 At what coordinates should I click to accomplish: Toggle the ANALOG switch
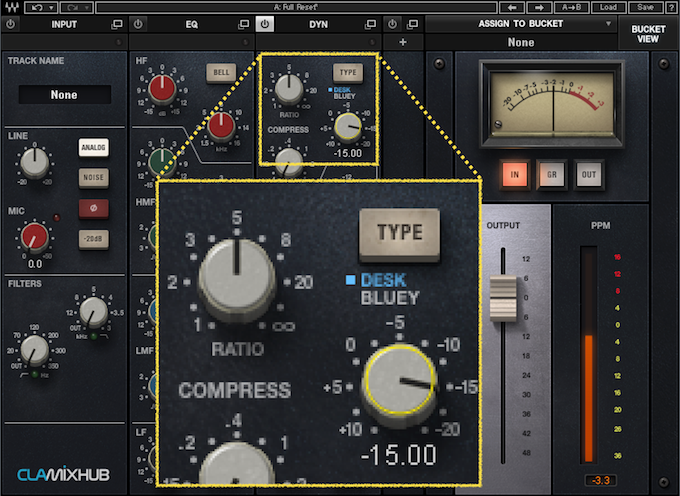93,147
